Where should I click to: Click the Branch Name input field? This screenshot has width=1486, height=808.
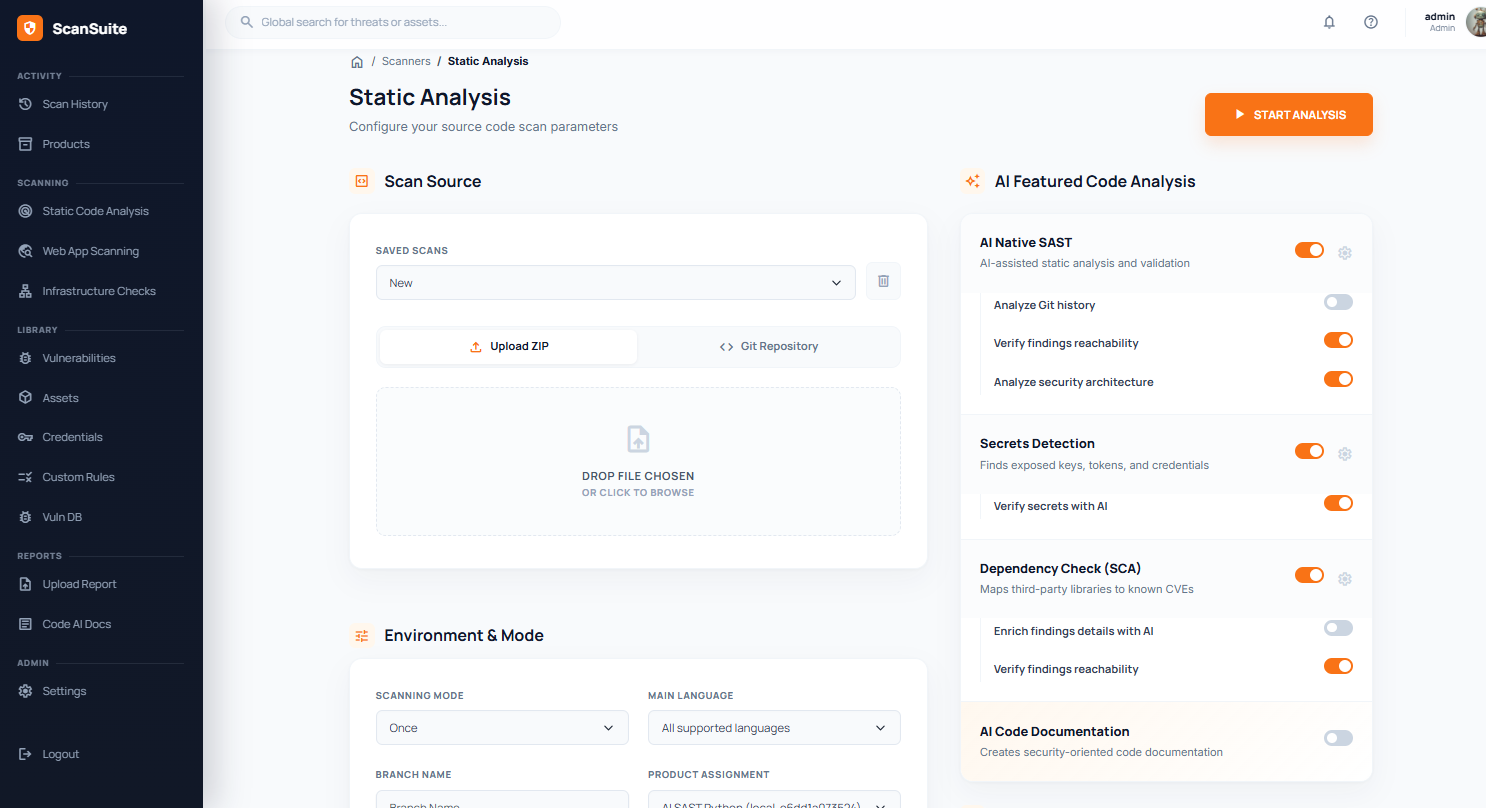pyautogui.click(x=502, y=800)
